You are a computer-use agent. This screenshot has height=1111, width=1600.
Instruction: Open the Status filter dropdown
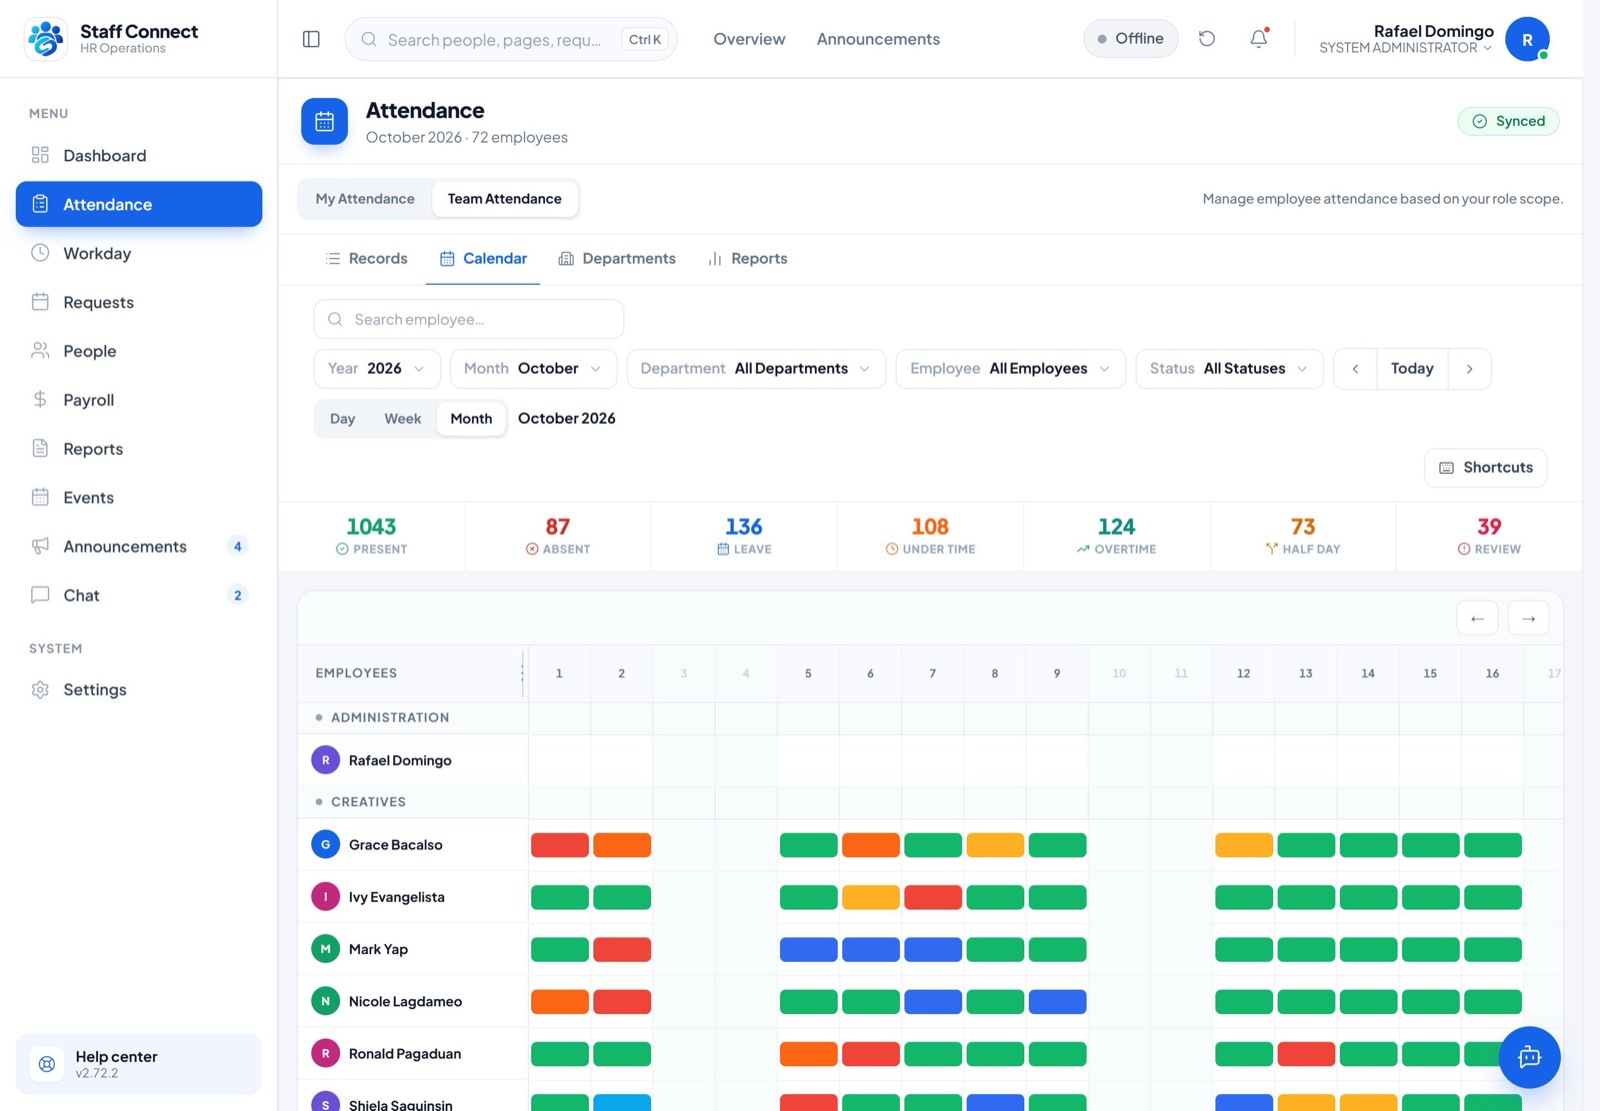click(1229, 369)
